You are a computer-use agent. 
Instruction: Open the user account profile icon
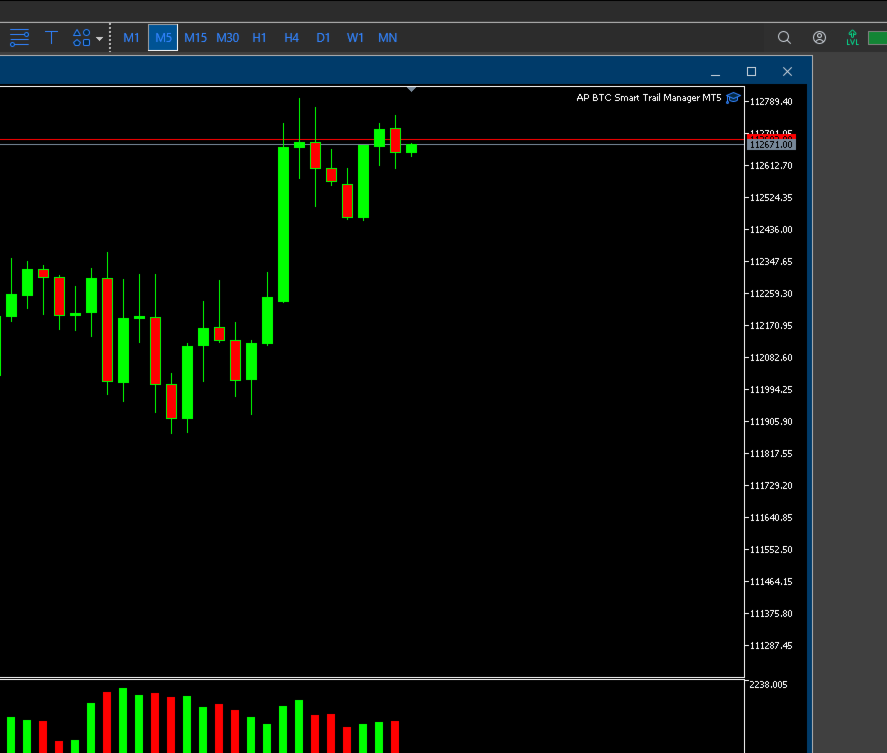click(819, 38)
